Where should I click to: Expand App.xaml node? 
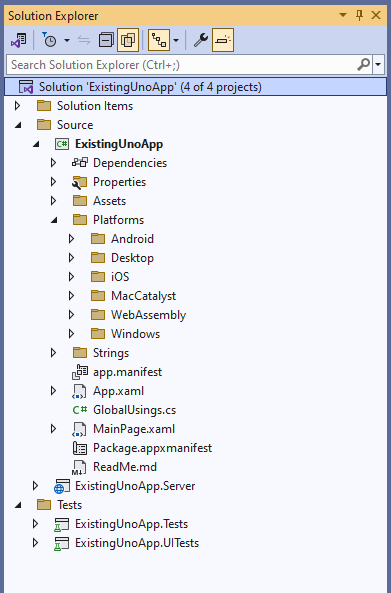pos(53,391)
